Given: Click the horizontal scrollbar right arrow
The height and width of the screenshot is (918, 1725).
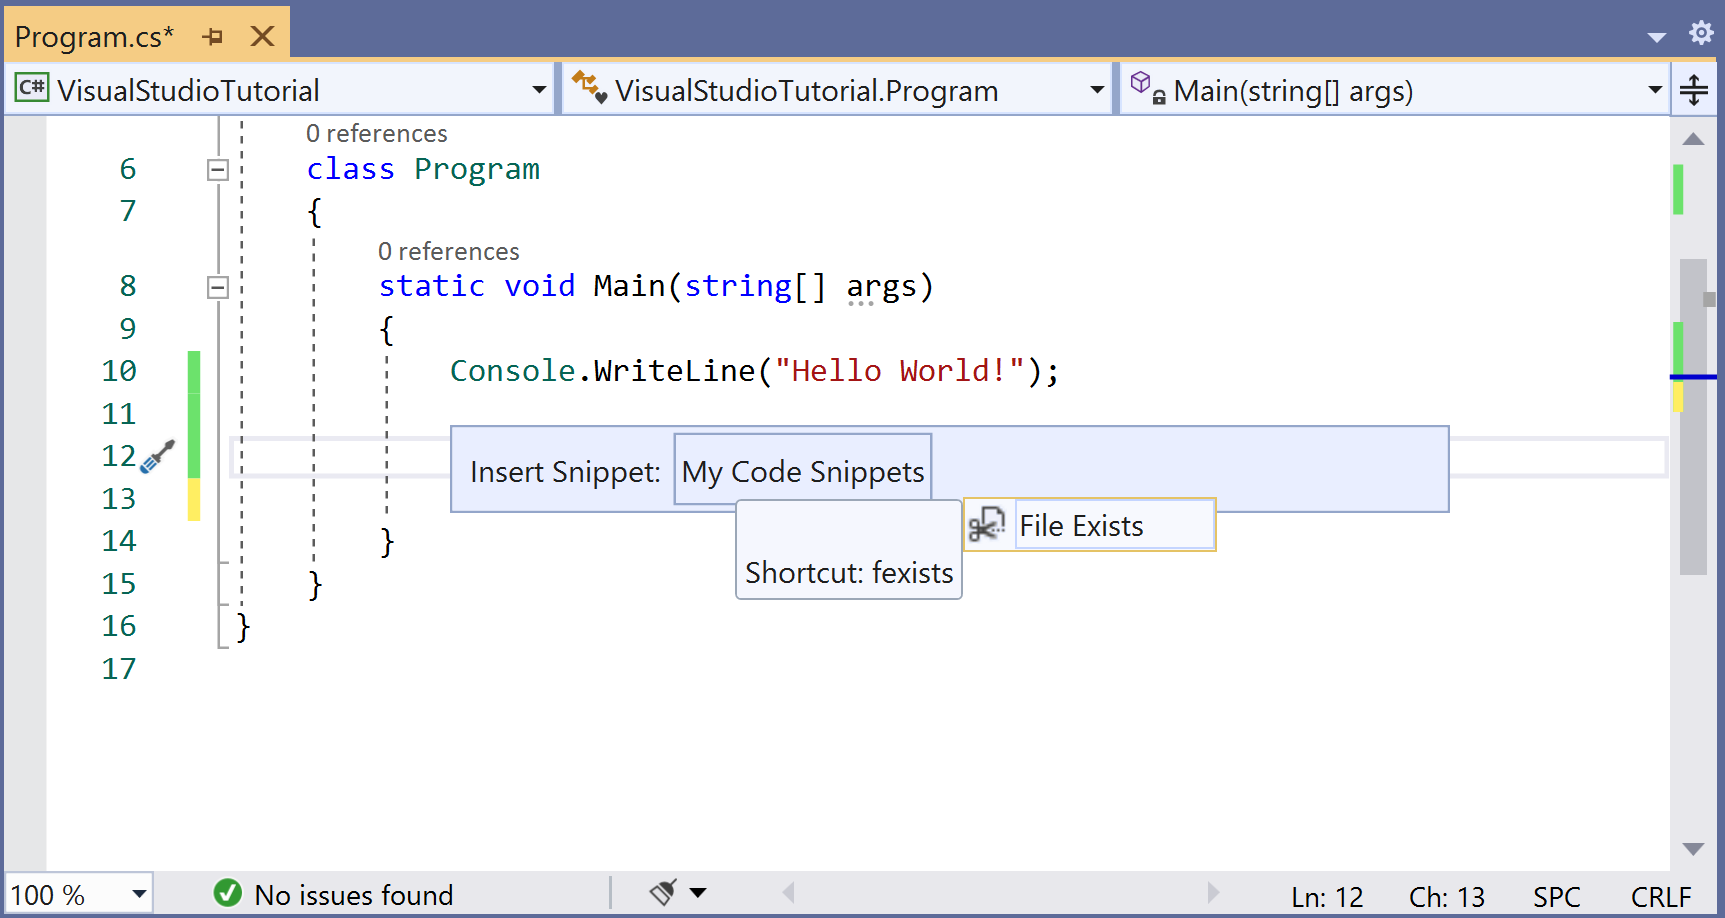Looking at the screenshot, I should coord(1213,893).
